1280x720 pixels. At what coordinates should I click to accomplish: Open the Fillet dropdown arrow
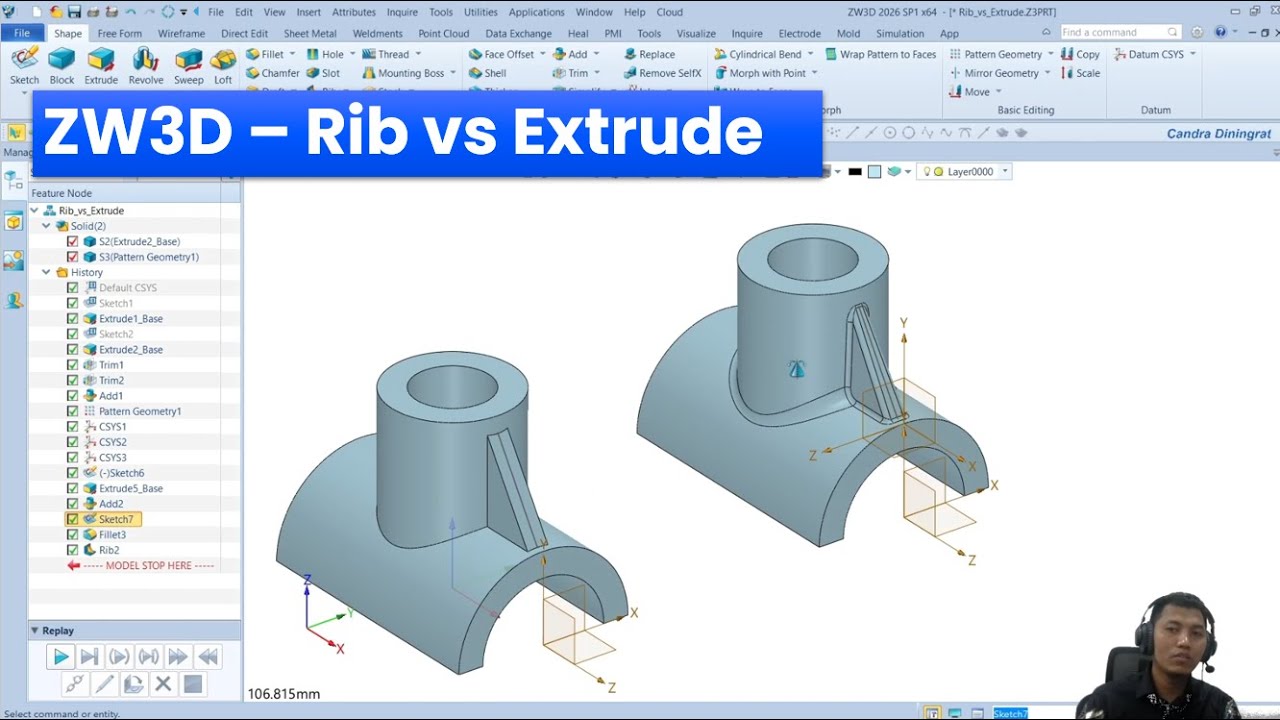pos(293,54)
